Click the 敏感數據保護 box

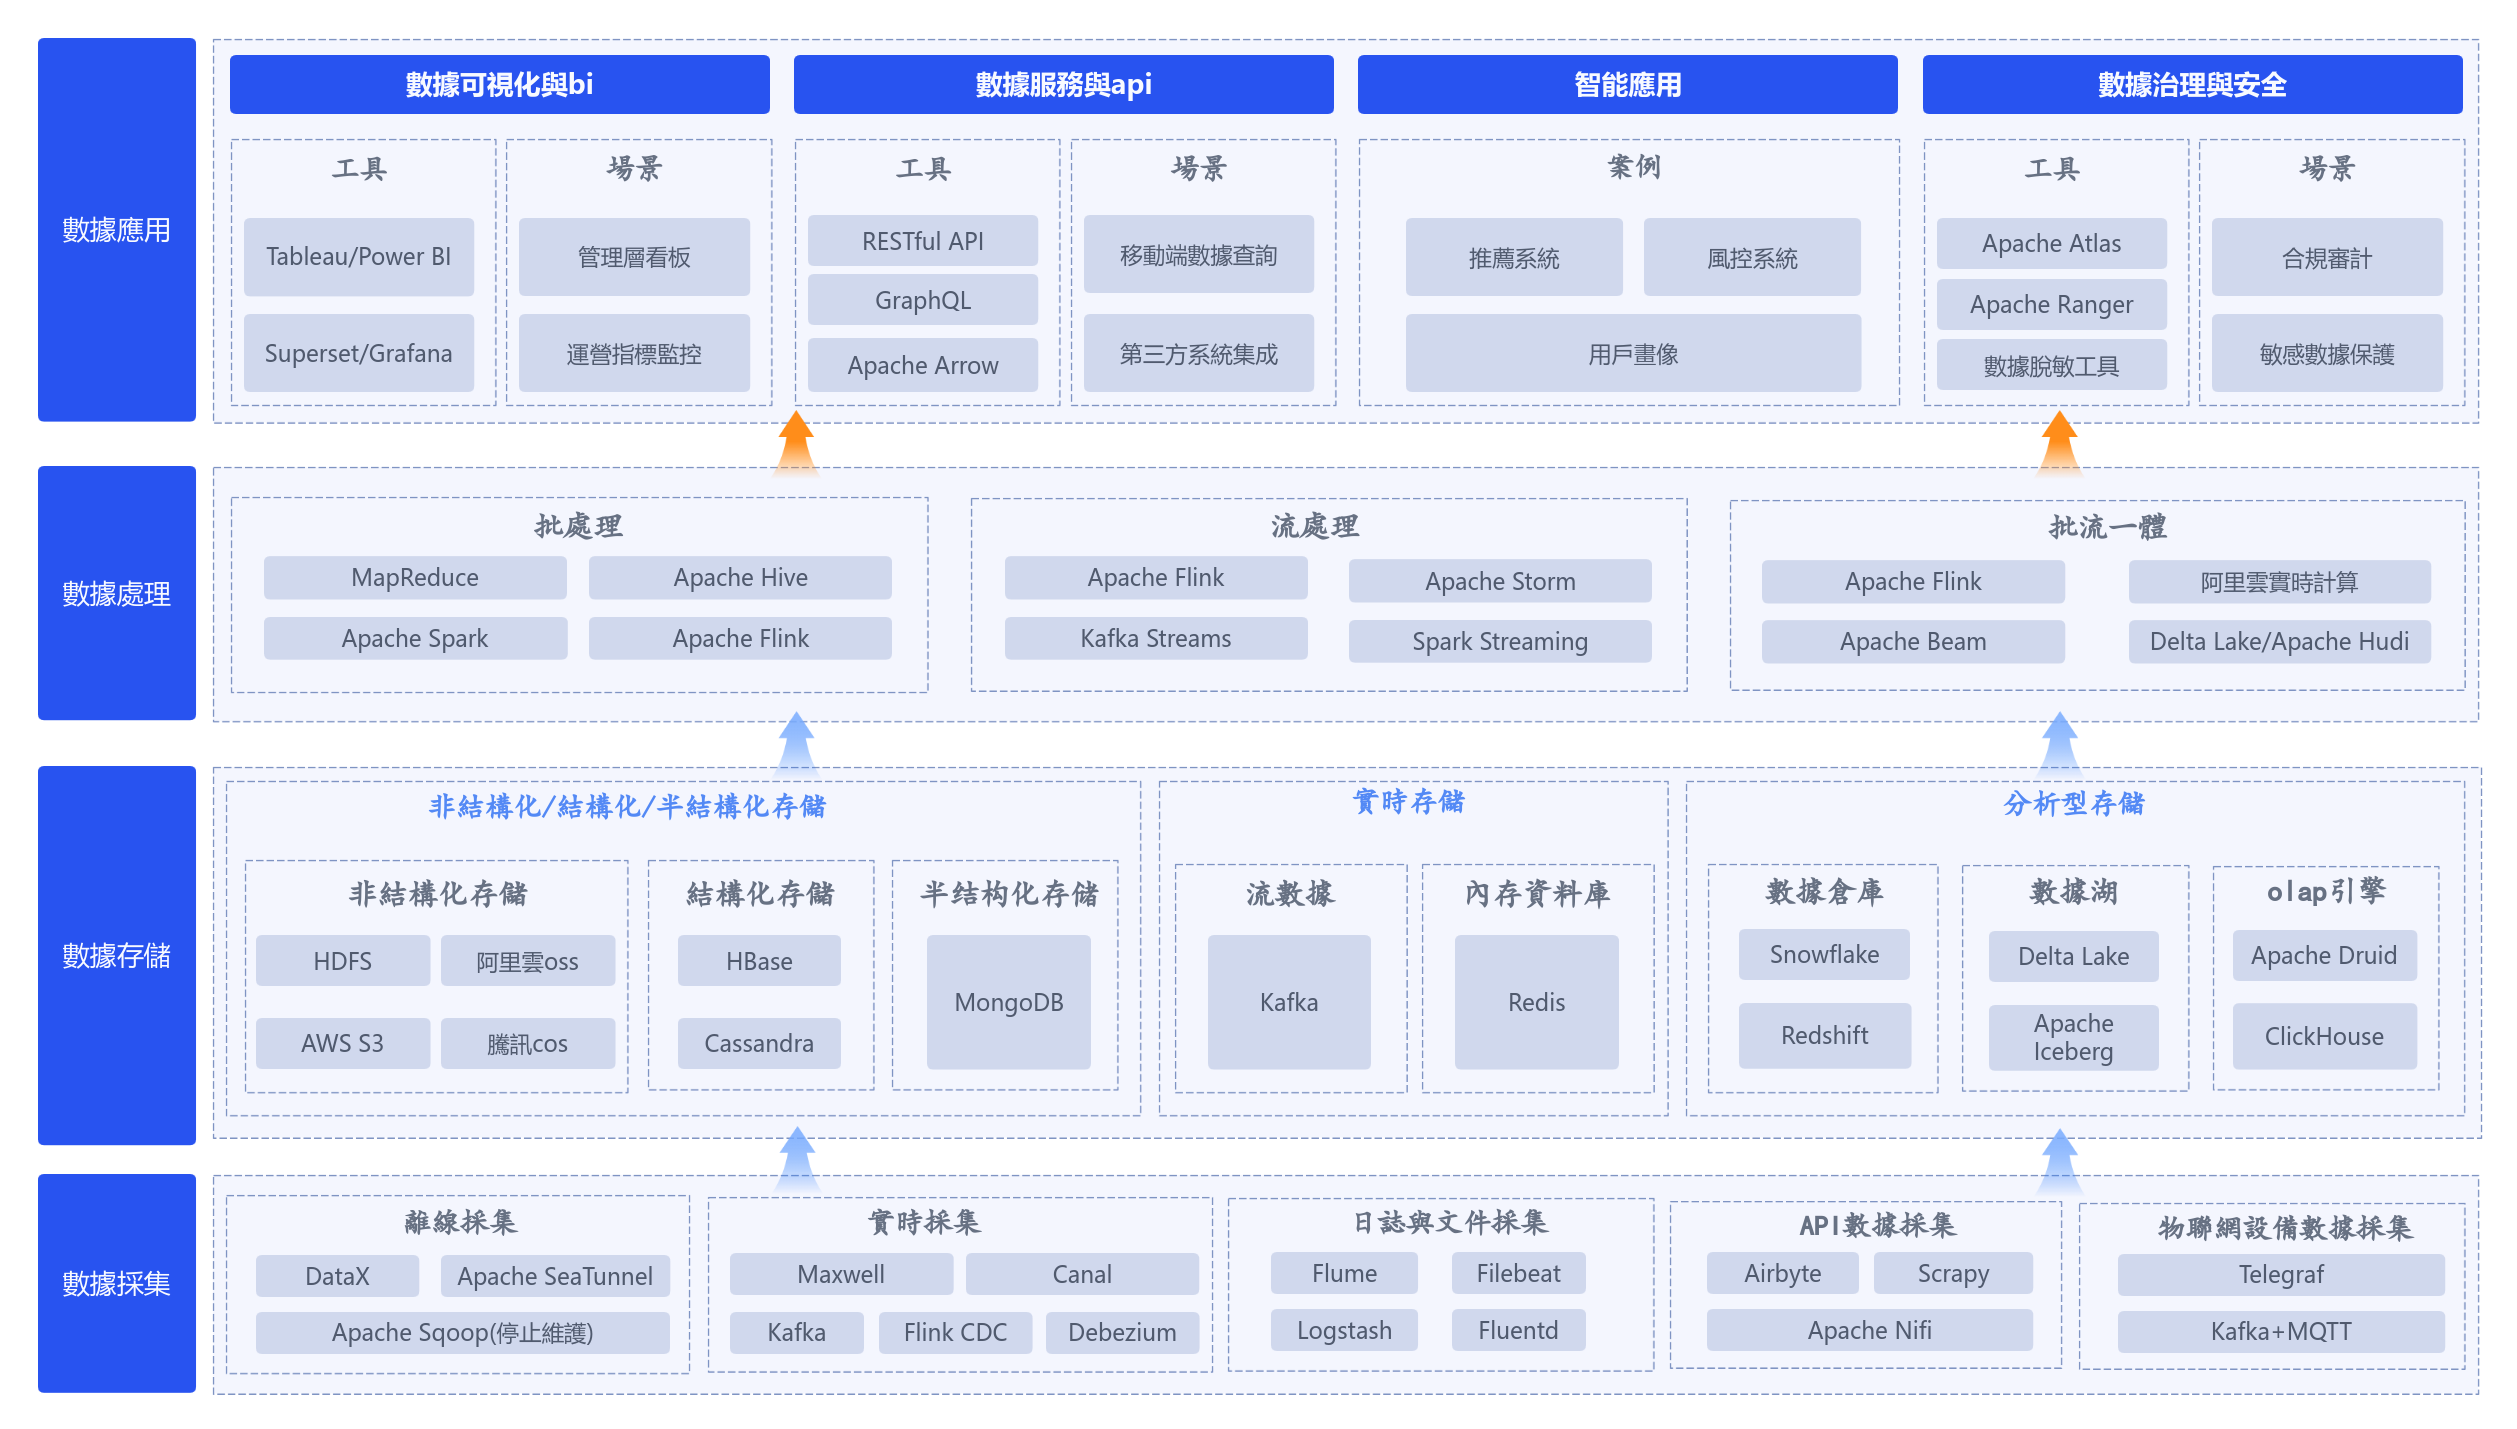[x=2327, y=353]
